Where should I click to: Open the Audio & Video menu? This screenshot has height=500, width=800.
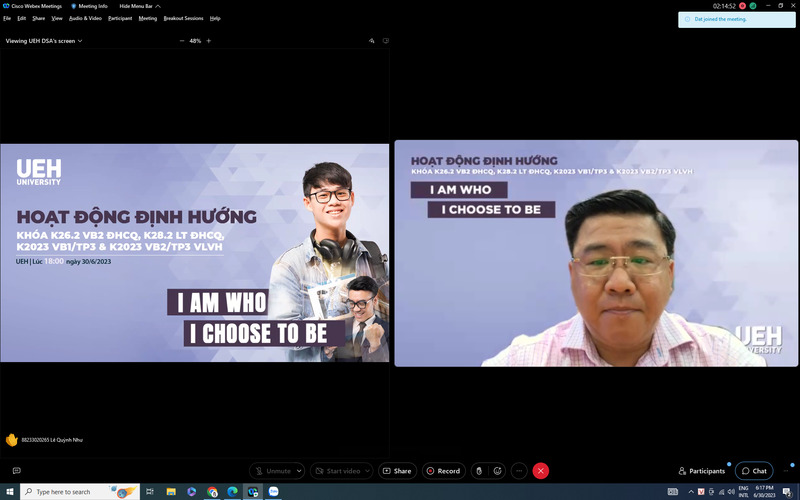pos(85,18)
